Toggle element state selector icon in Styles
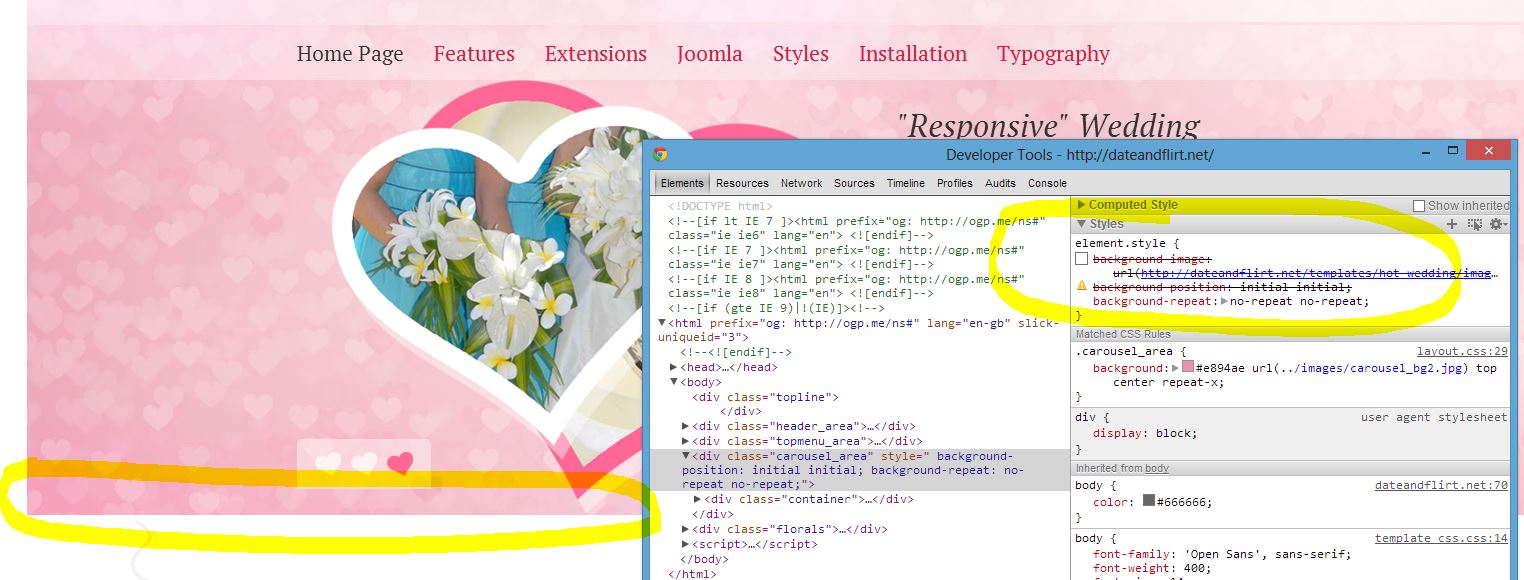The height and width of the screenshot is (580, 1524). point(1474,224)
